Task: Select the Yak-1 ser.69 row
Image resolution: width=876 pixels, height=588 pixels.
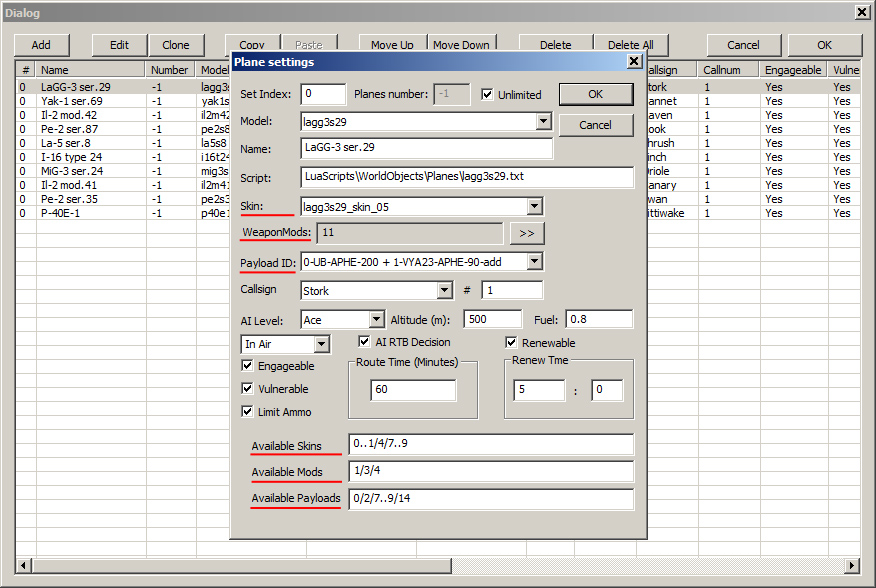Action: [x=123, y=101]
